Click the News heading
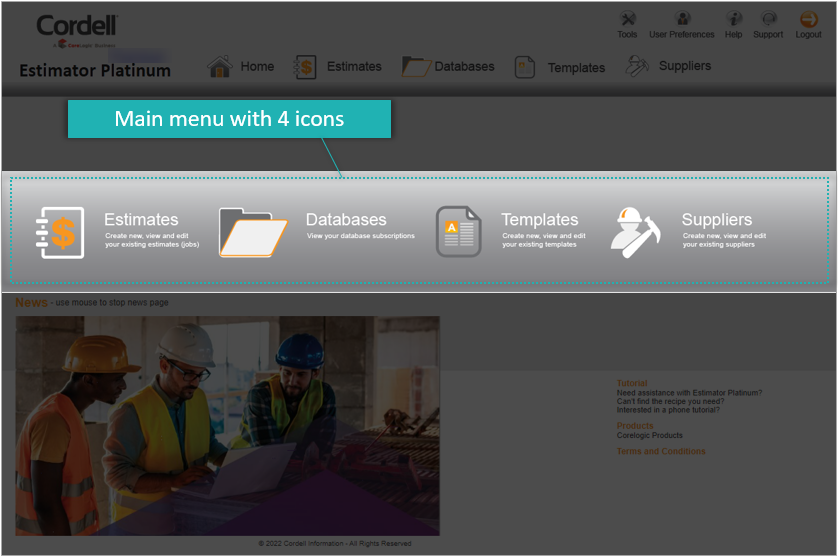Screen dimensions: 838x557 pos(31,303)
